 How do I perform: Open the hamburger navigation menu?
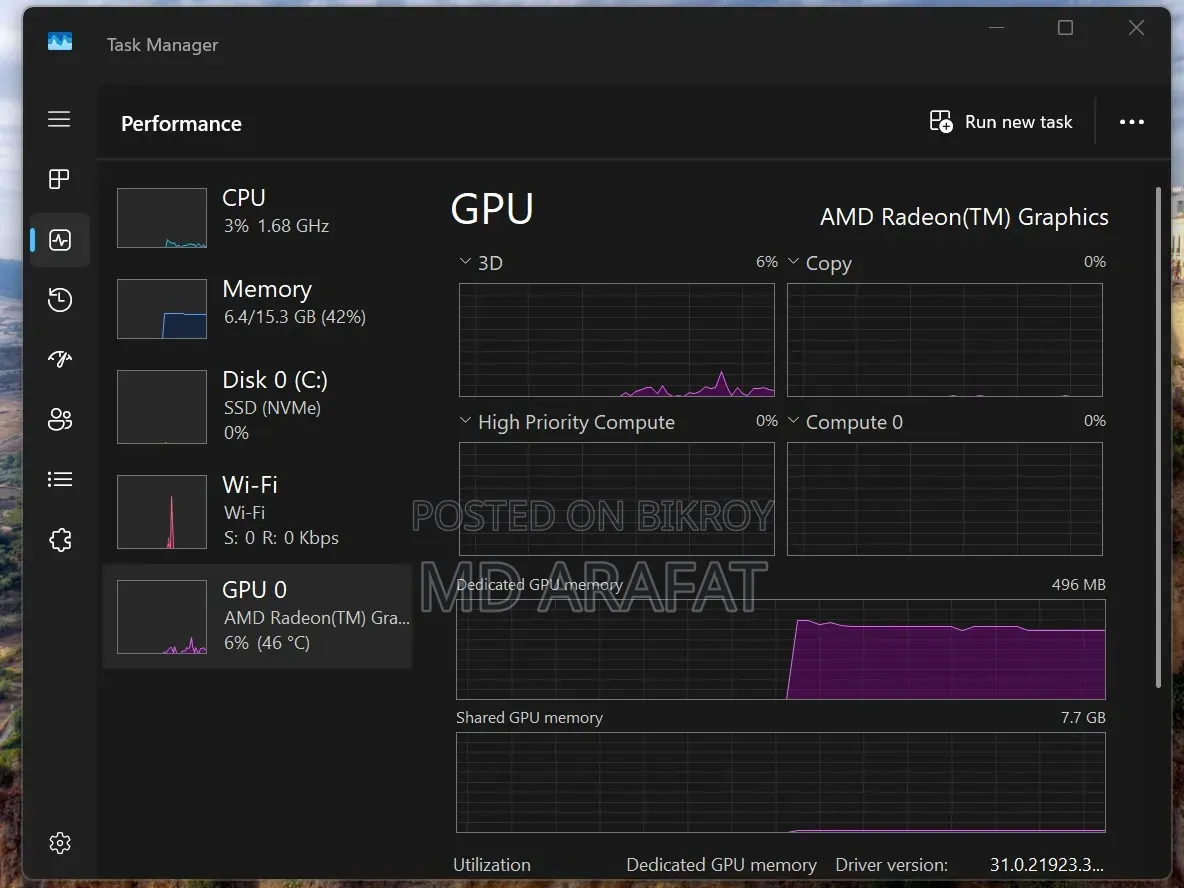tap(59, 119)
